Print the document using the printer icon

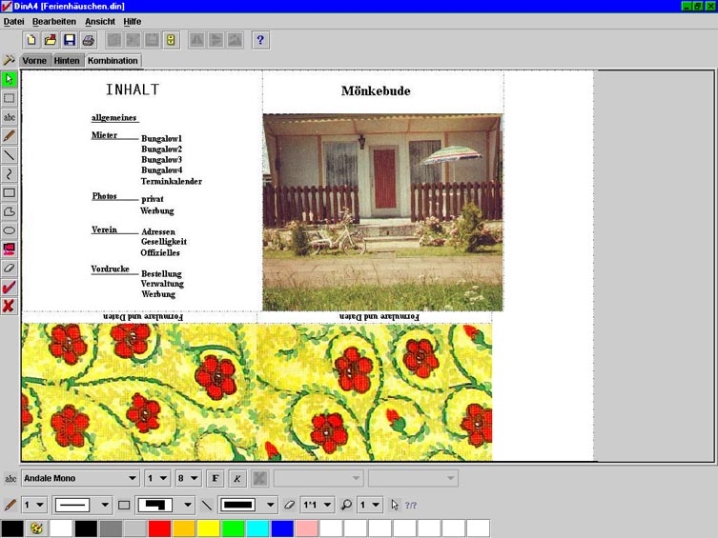[x=88, y=40]
